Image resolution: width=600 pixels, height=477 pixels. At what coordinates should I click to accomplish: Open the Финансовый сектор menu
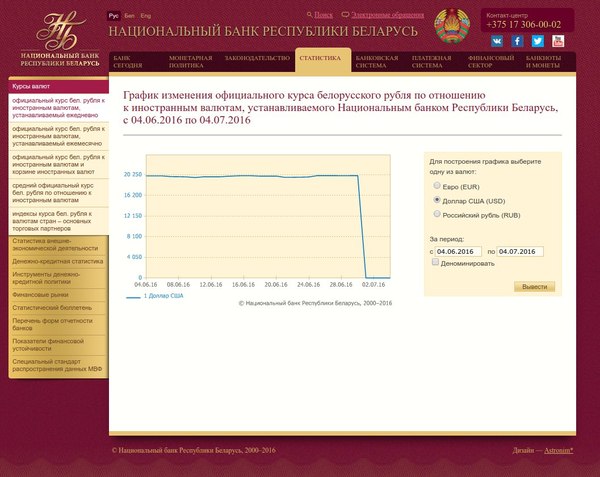pyautogui.click(x=491, y=62)
